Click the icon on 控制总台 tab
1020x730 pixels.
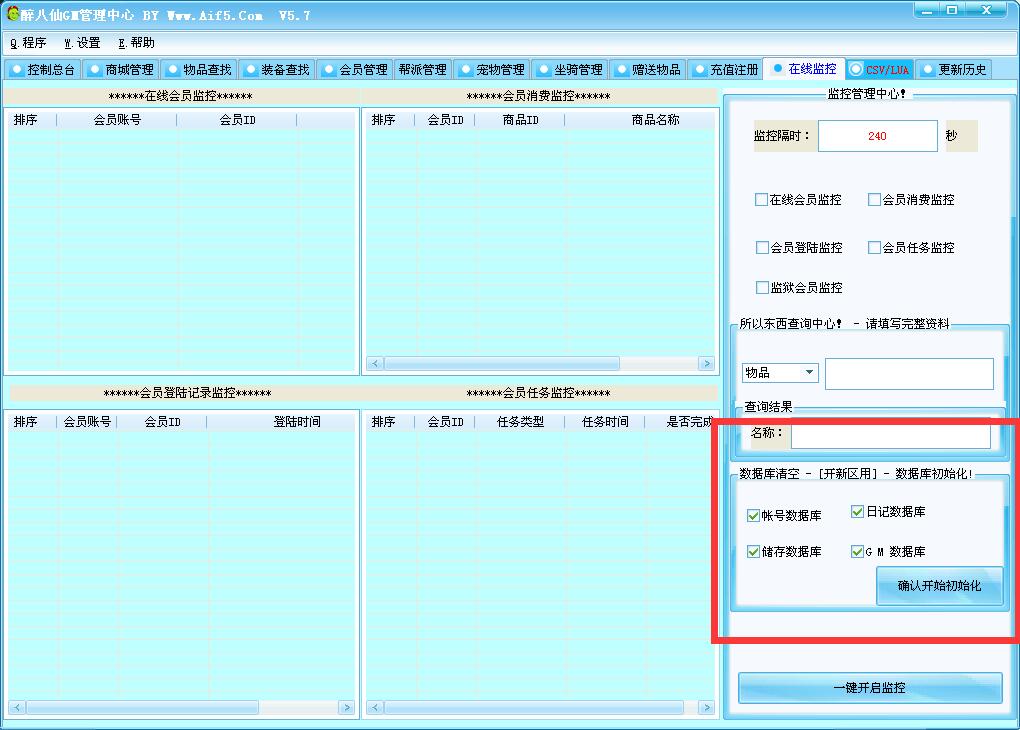[x=17, y=70]
